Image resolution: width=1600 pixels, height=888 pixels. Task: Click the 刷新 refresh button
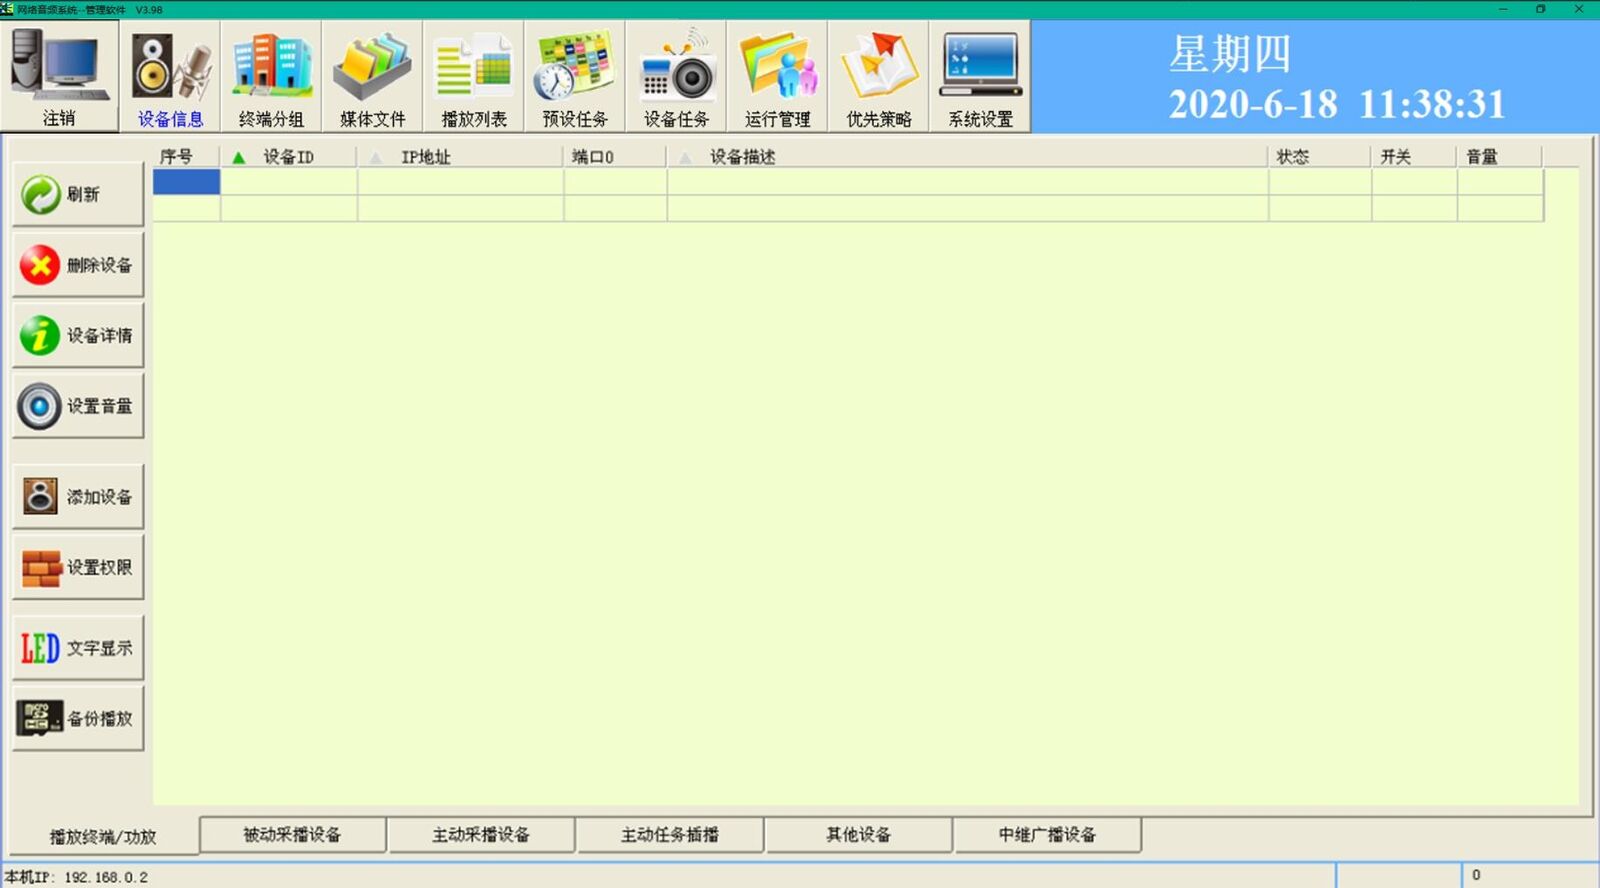point(78,194)
